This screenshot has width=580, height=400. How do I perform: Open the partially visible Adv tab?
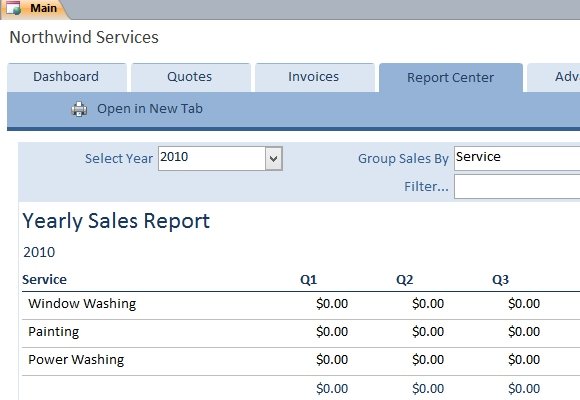[x=554, y=77]
